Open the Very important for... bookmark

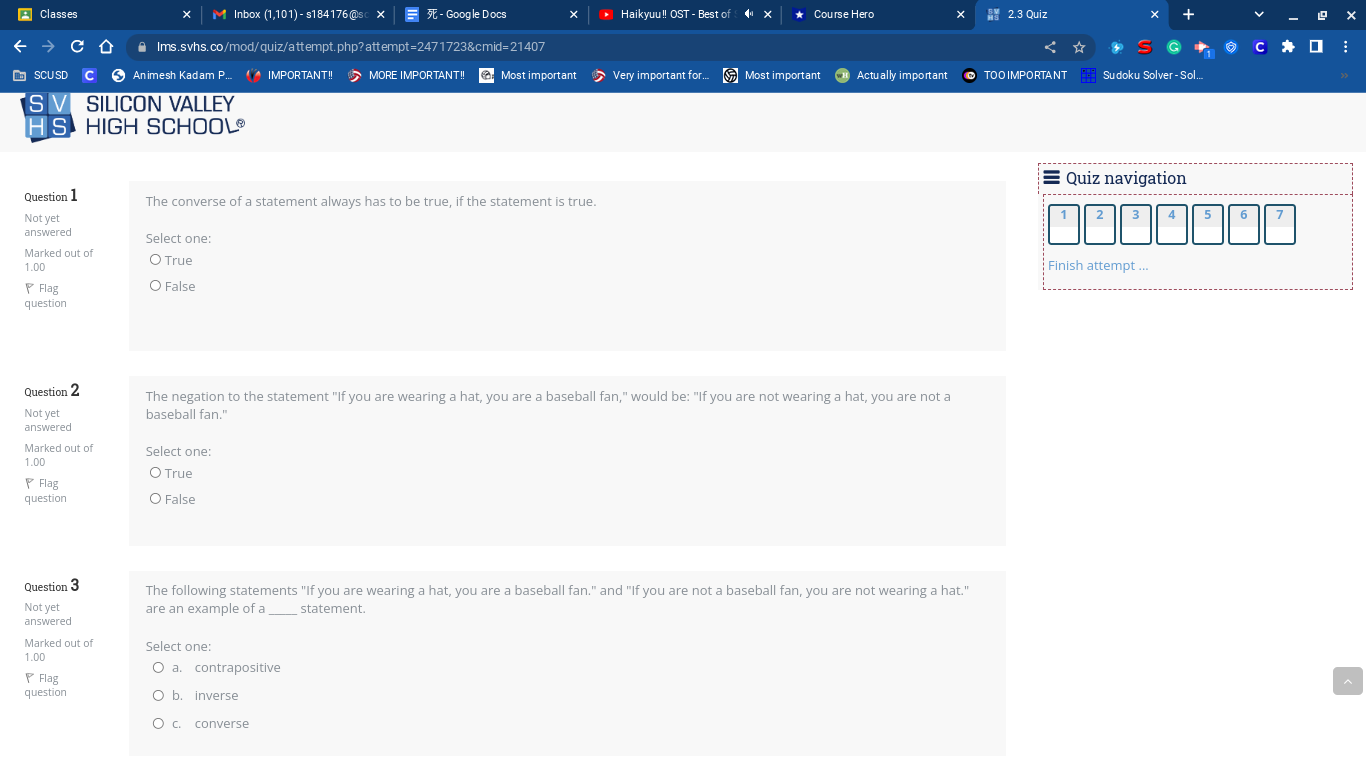click(x=650, y=75)
